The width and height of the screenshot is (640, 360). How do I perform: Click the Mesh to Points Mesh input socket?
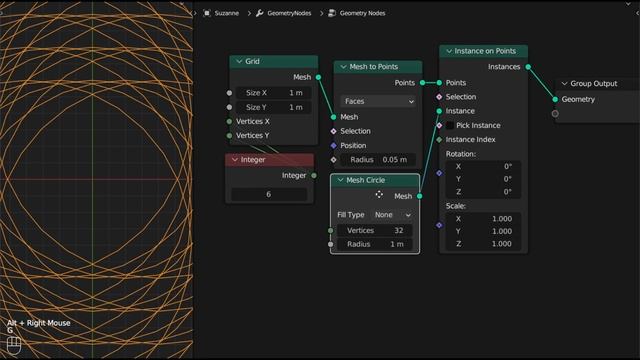click(x=333, y=117)
